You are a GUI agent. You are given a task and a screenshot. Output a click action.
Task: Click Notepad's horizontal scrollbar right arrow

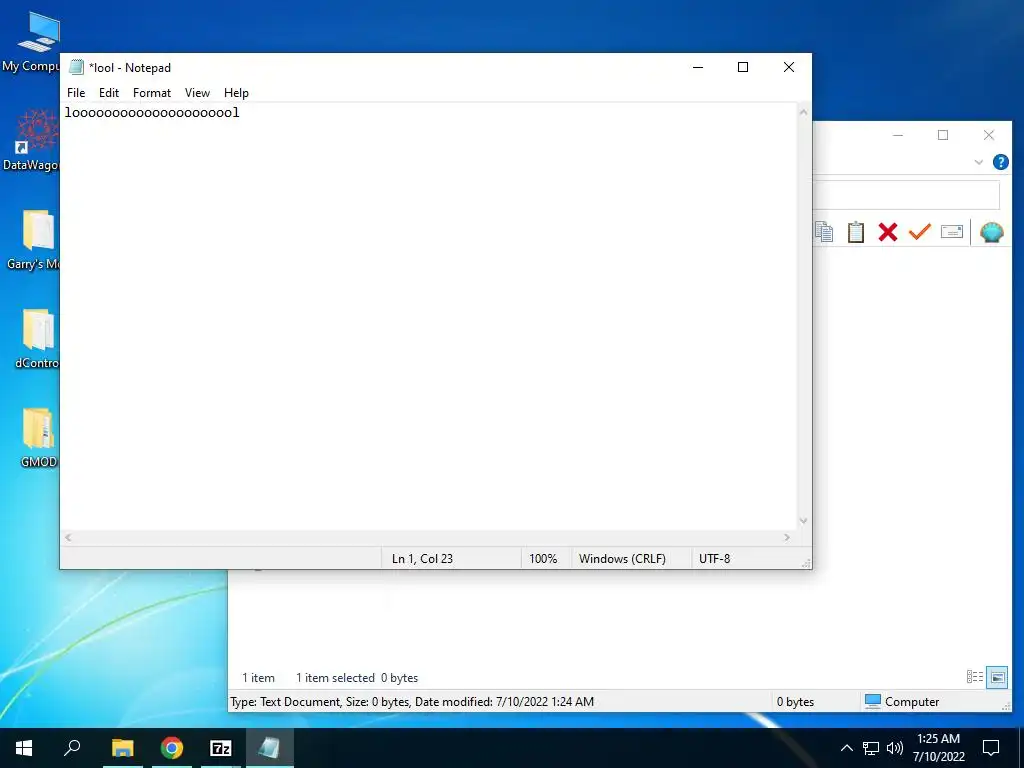tap(787, 537)
